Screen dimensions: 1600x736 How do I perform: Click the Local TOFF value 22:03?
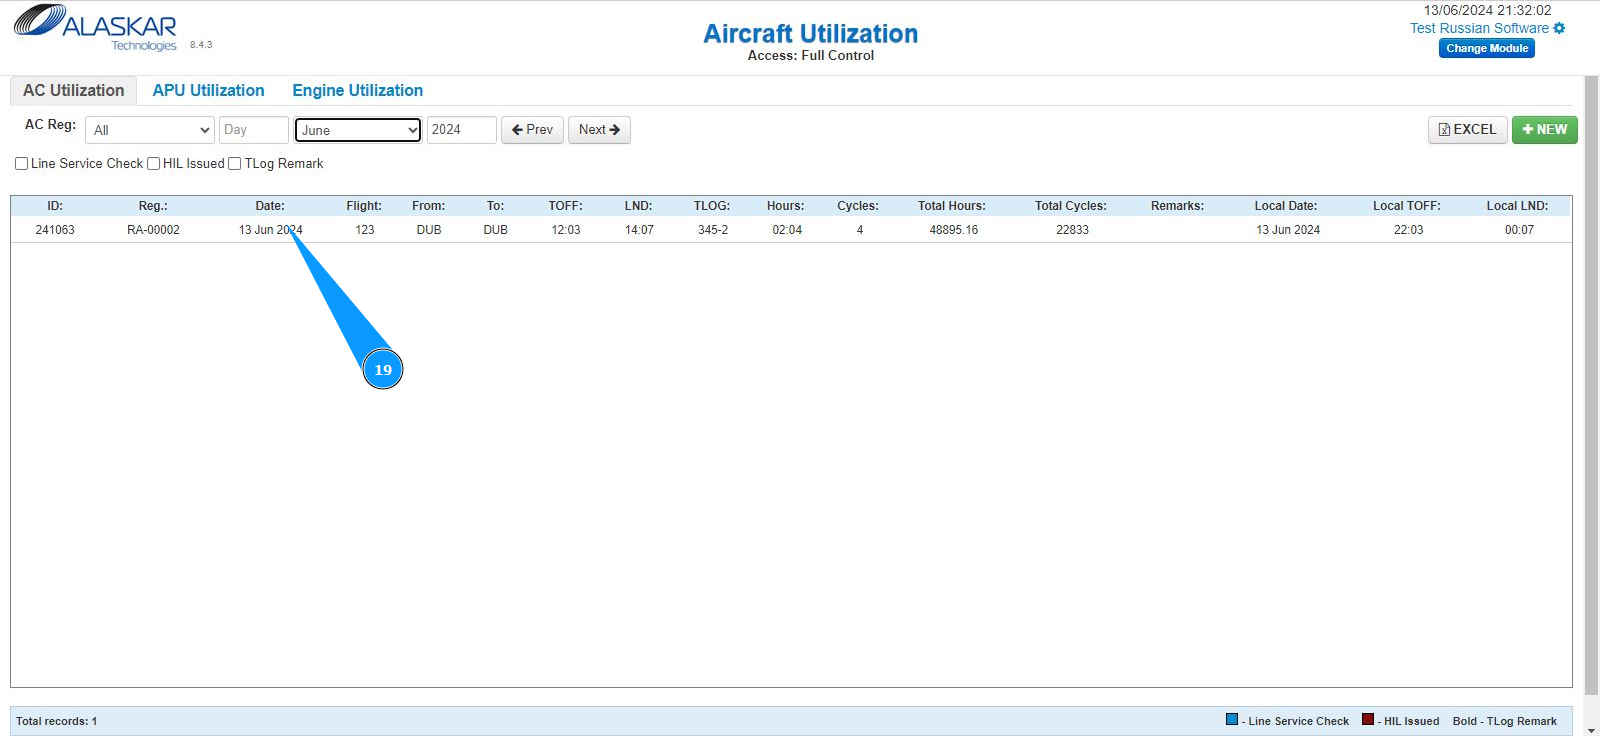pyautogui.click(x=1408, y=230)
